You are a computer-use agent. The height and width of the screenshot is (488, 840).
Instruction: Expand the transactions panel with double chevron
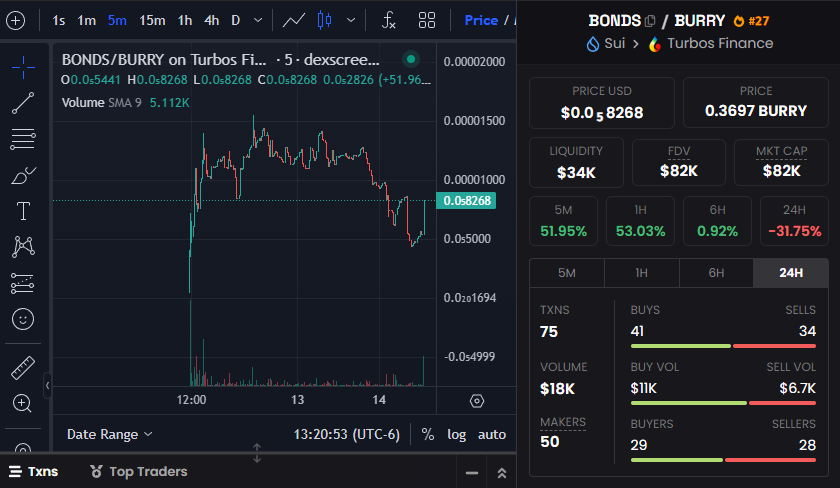click(x=502, y=473)
